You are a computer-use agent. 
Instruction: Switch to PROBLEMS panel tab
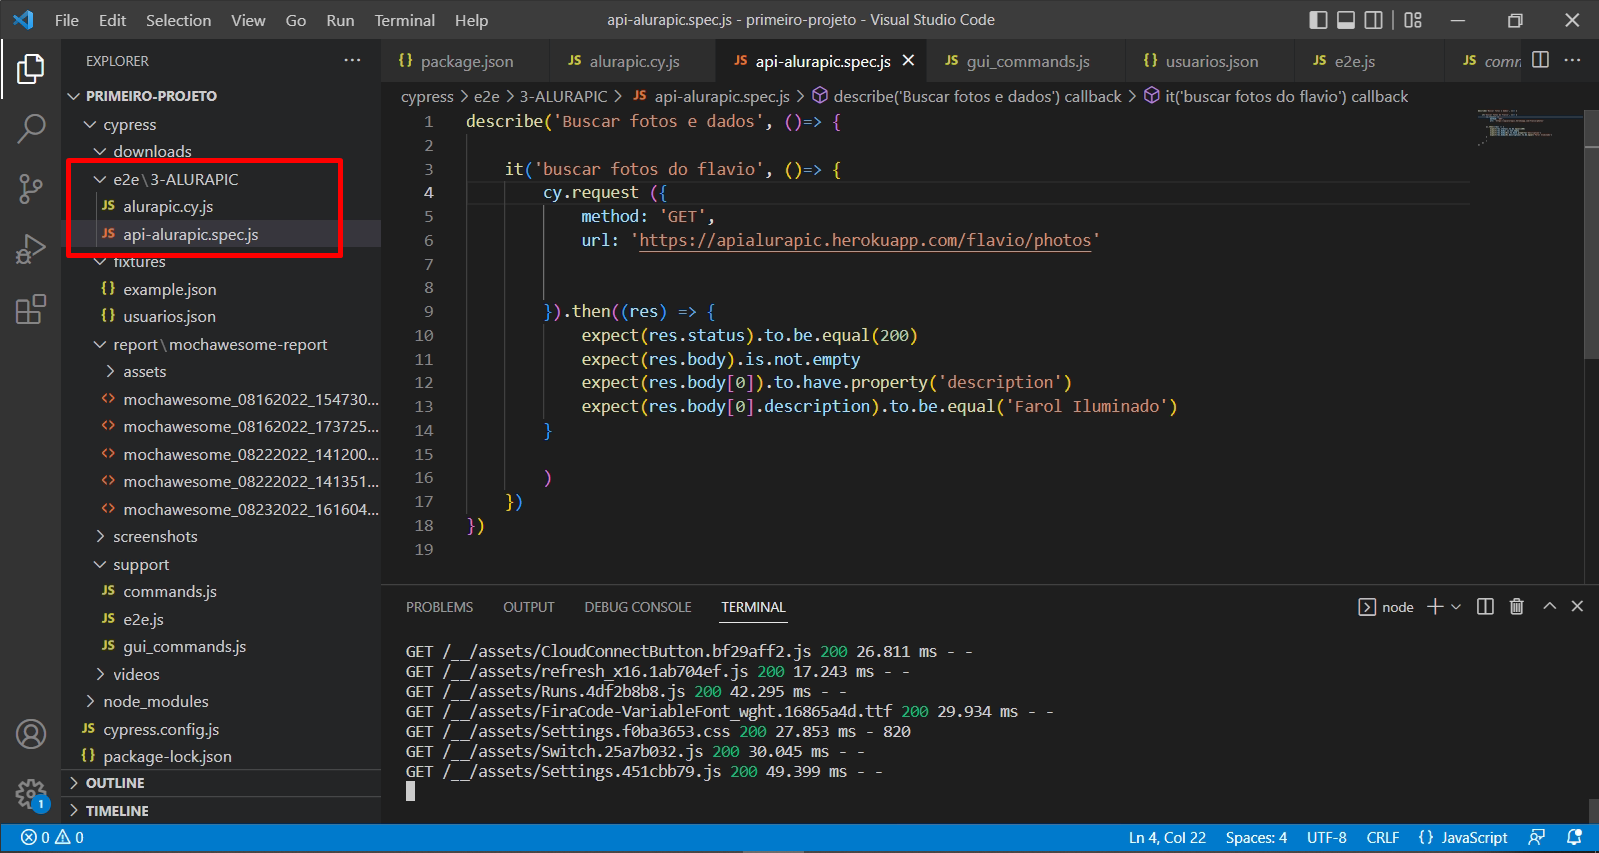coord(439,607)
